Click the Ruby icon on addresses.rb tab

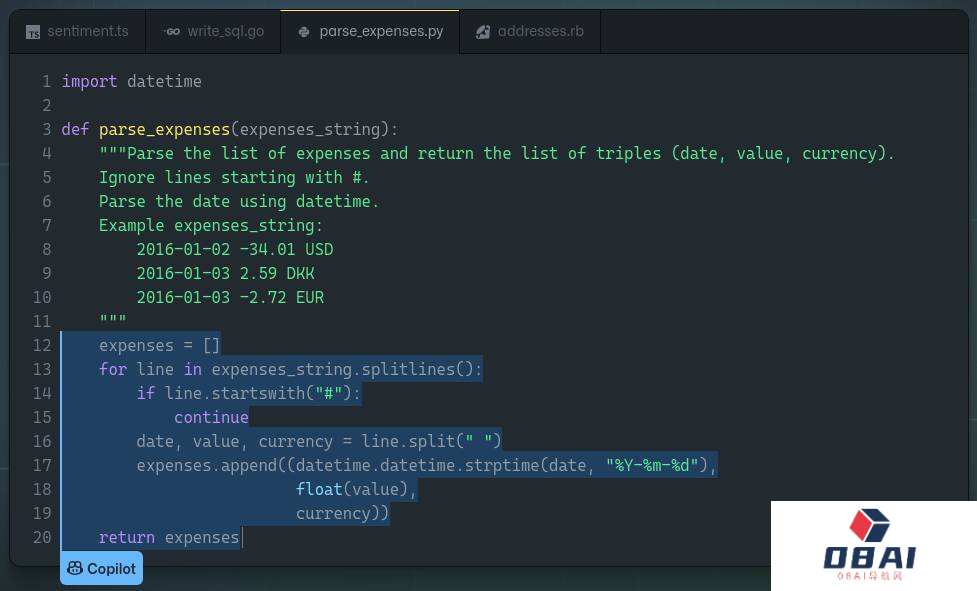[483, 32]
